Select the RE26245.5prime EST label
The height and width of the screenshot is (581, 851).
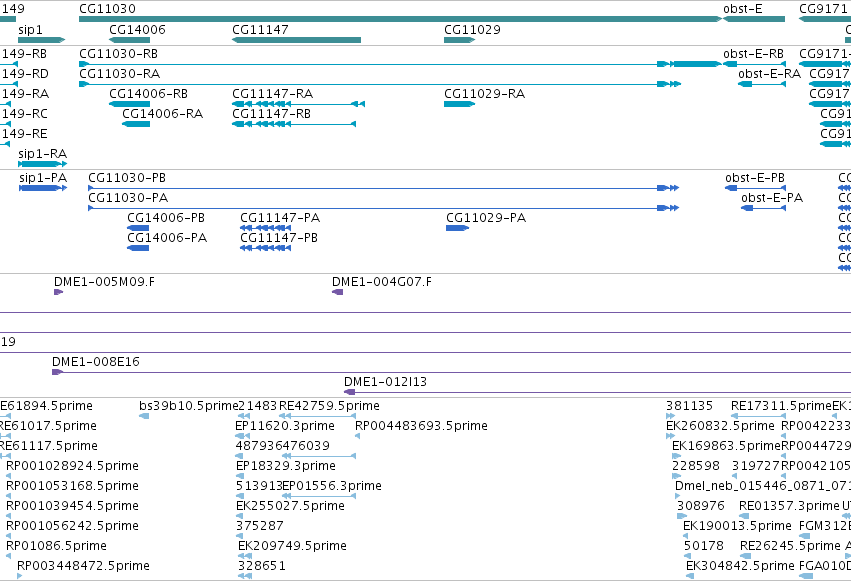790,546
